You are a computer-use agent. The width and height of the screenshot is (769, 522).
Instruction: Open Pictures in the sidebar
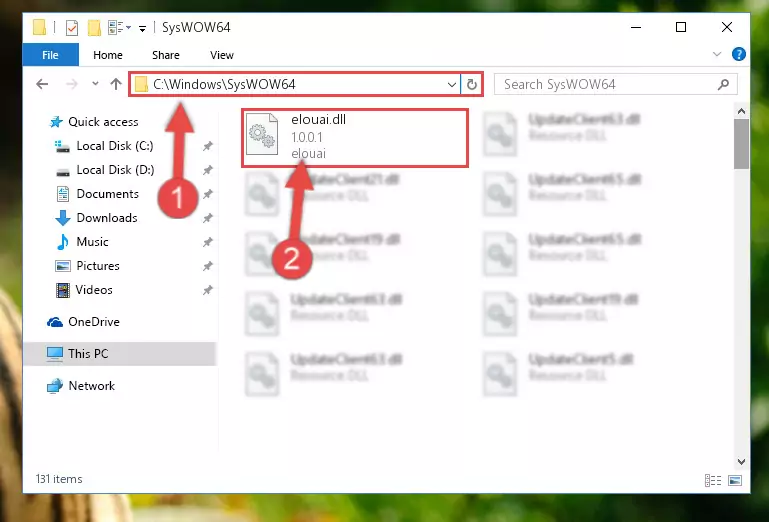tap(98, 266)
